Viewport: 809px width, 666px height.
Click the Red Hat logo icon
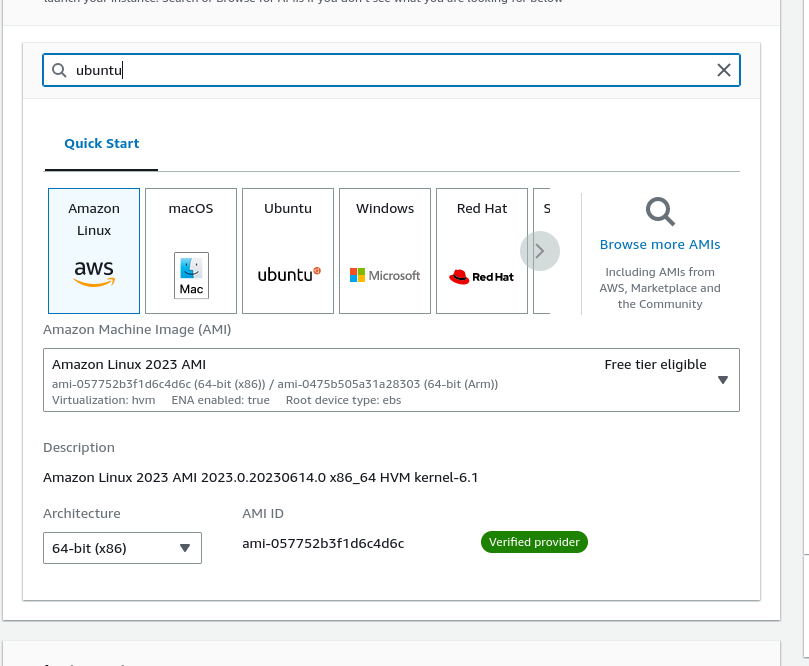[x=481, y=277]
